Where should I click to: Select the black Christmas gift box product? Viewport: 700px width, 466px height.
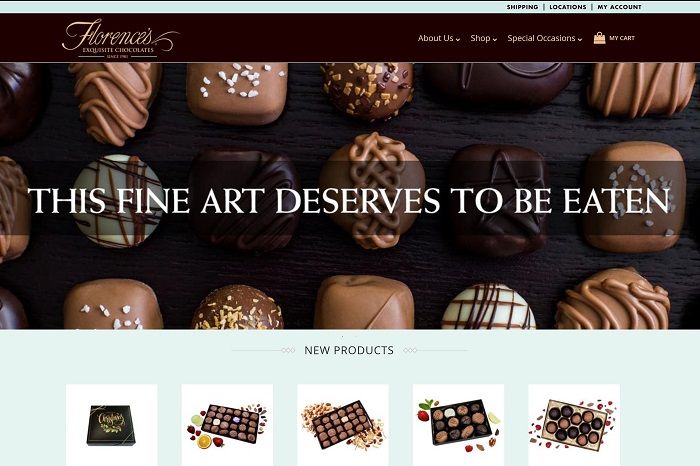[112, 425]
